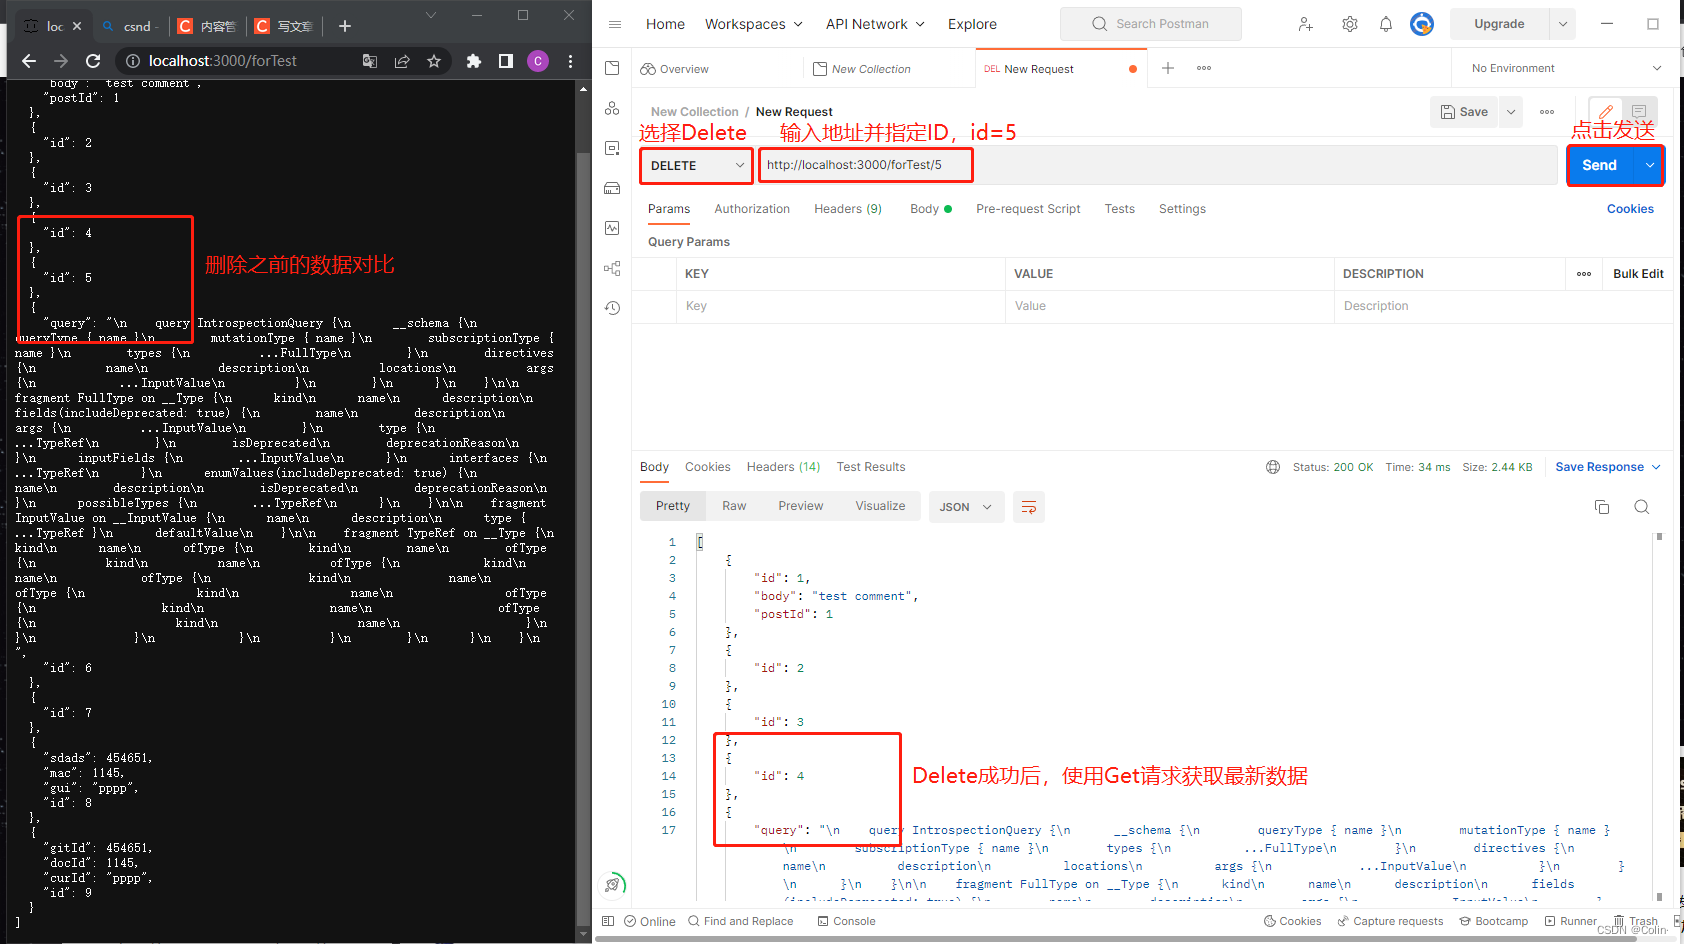Open comments icon in request header
The width and height of the screenshot is (1684, 944).
pos(1639,112)
